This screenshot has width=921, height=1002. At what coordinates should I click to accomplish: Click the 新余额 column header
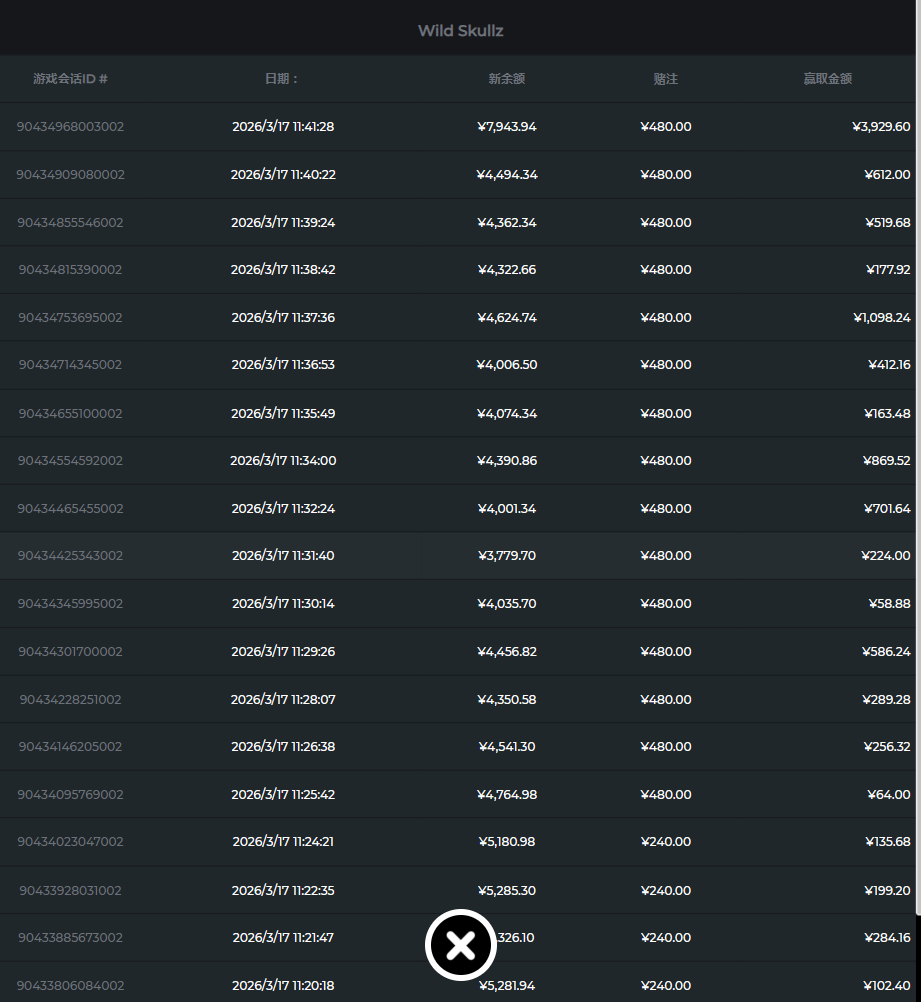point(506,79)
